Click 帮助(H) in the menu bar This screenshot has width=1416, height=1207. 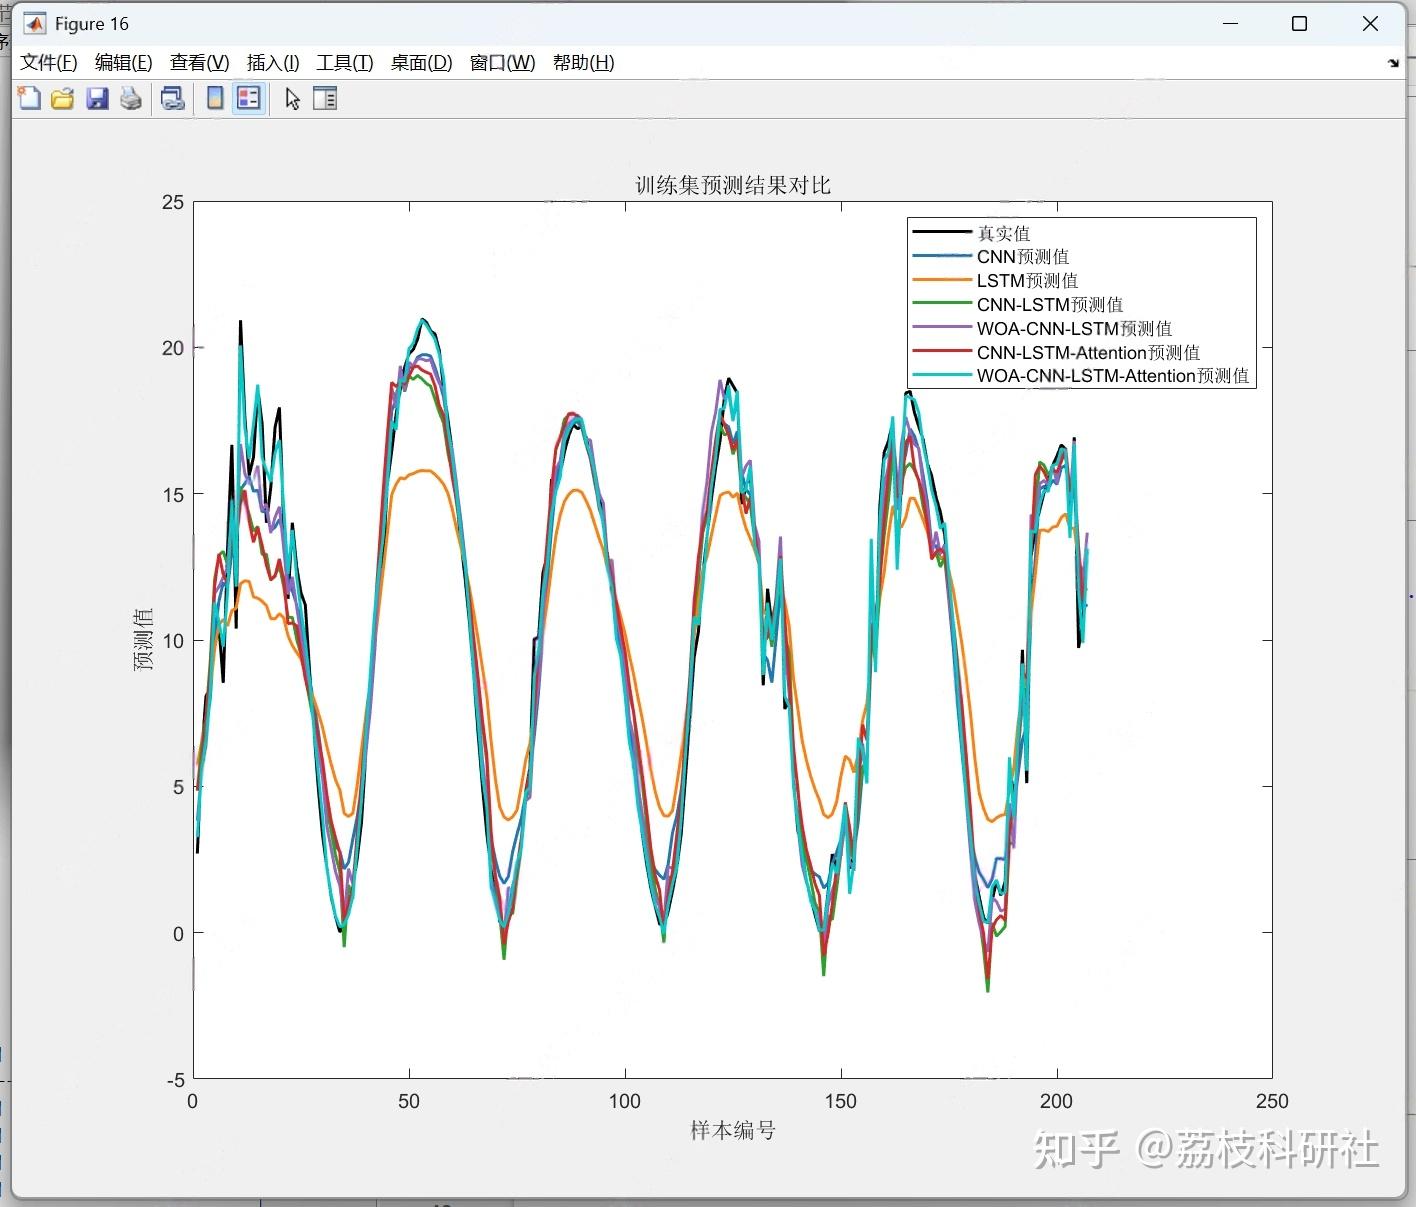click(x=583, y=62)
